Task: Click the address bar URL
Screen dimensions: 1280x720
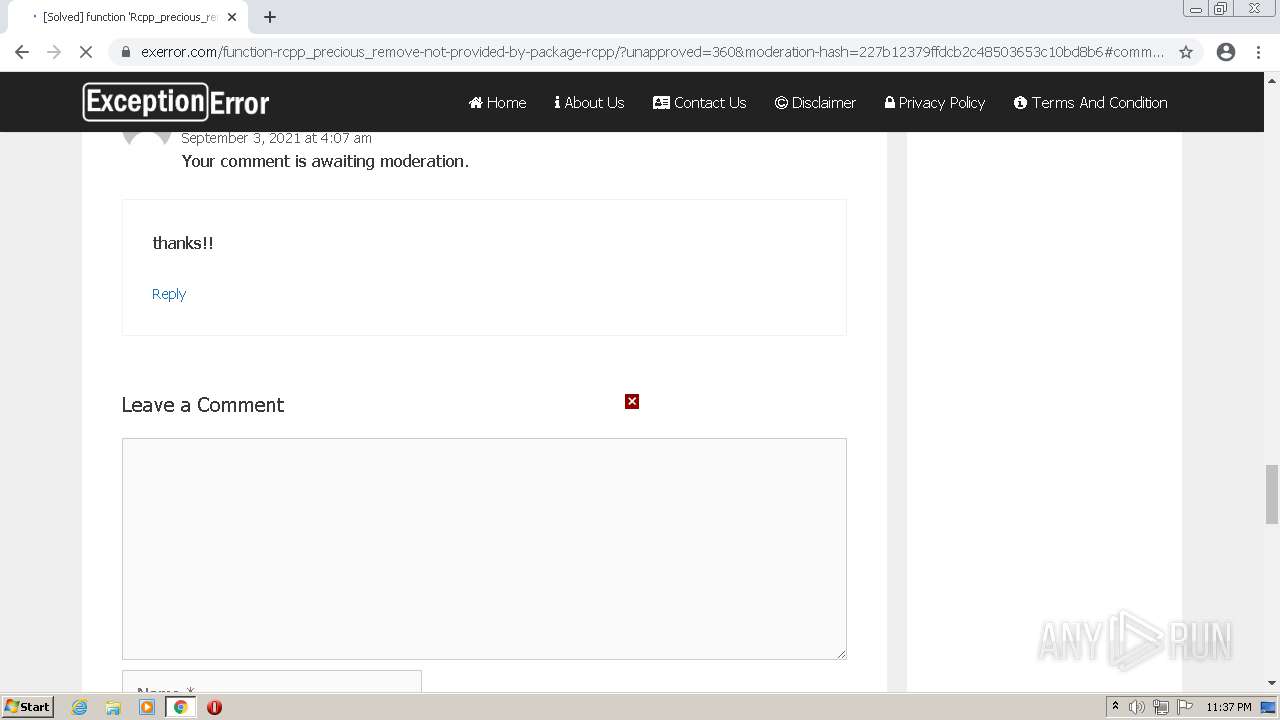Action: 652,52
